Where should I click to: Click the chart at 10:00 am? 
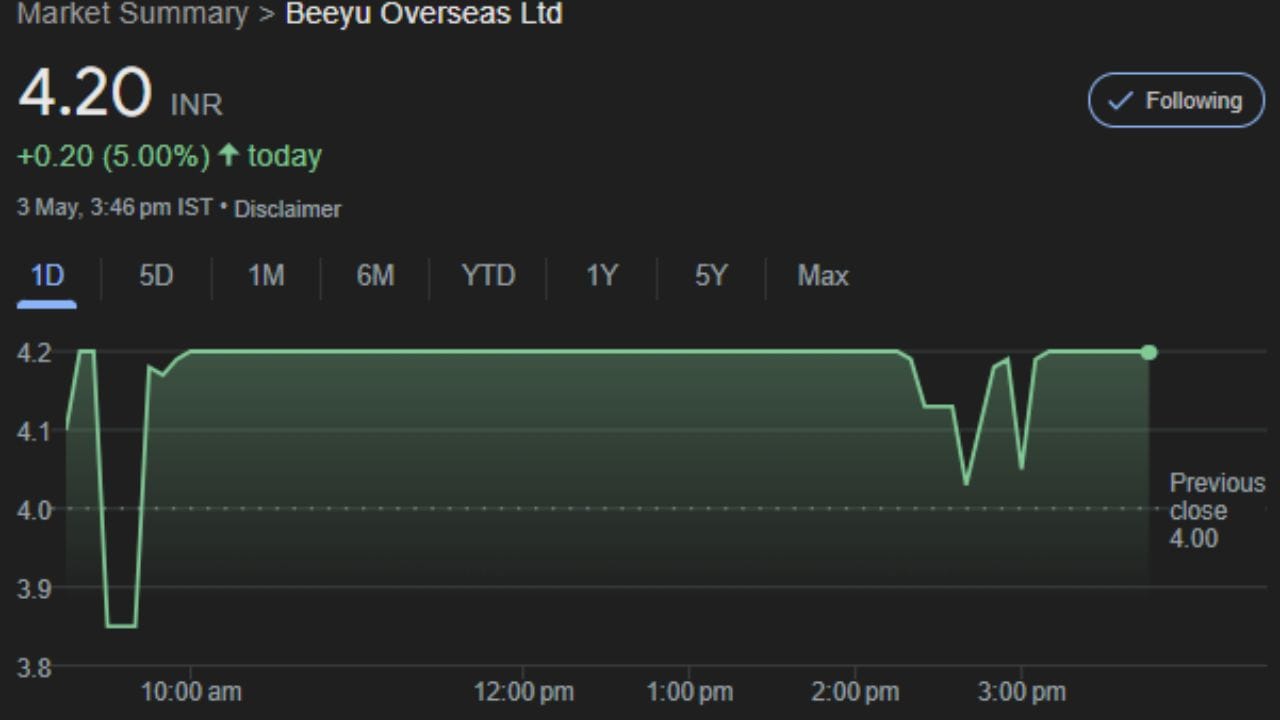[x=191, y=352]
